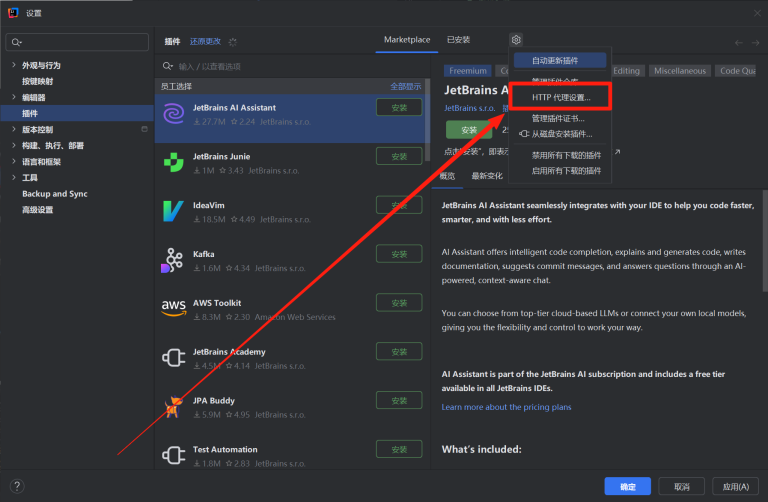Open help via the question mark icon
Image resolution: width=768 pixels, height=502 pixels.
click(16, 486)
